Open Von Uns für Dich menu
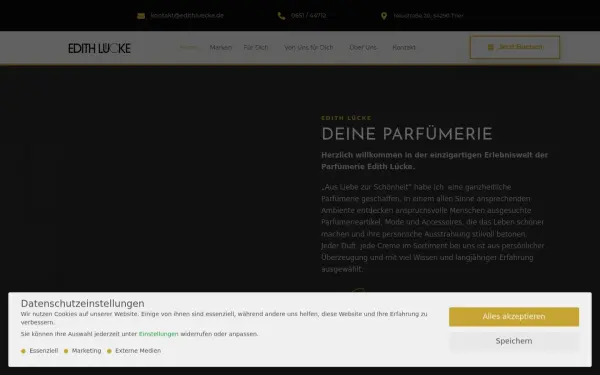Image resolution: width=600 pixels, height=375 pixels. tap(308, 47)
